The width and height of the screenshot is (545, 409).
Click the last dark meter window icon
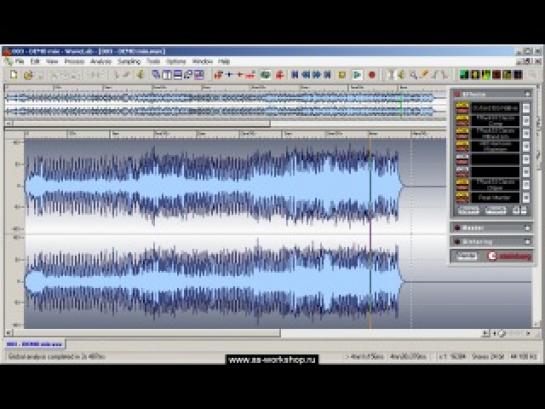pos(518,75)
